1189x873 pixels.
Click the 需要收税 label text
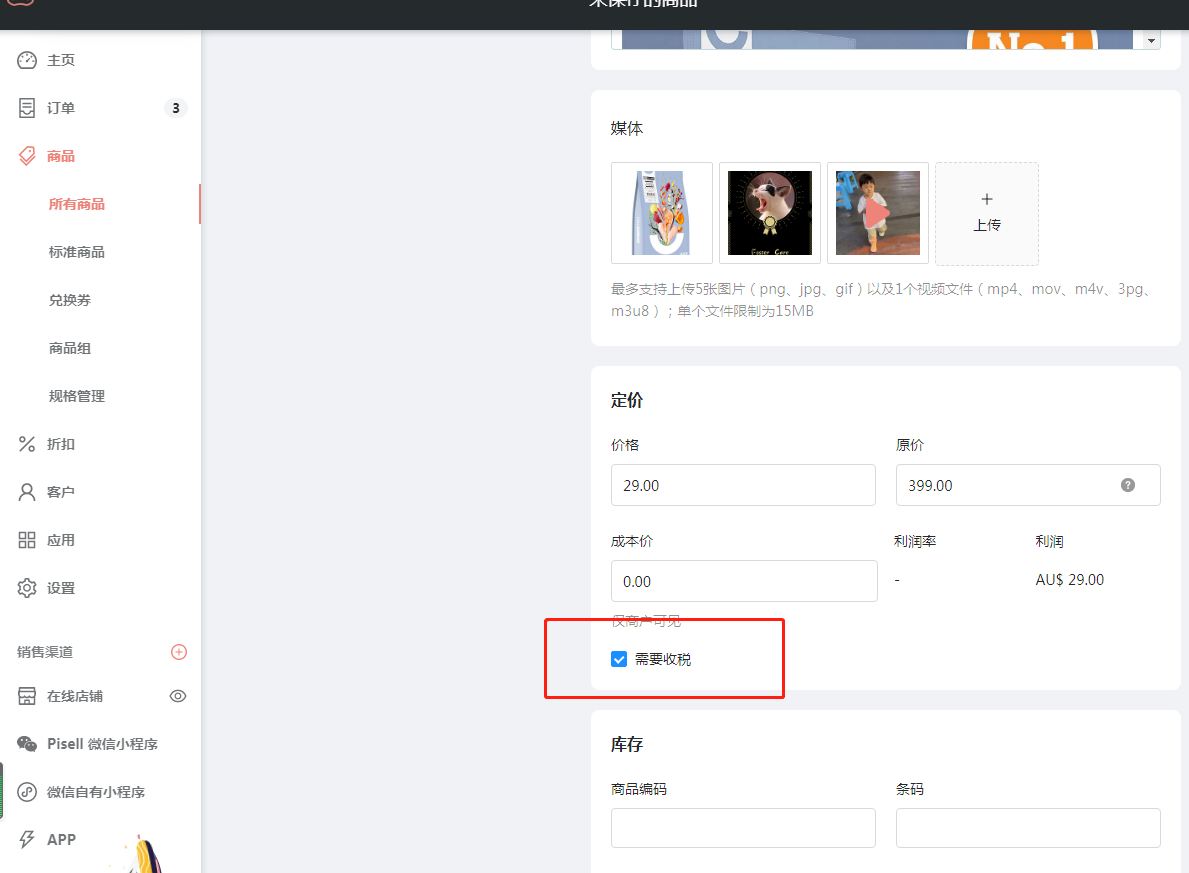pos(663,659)
